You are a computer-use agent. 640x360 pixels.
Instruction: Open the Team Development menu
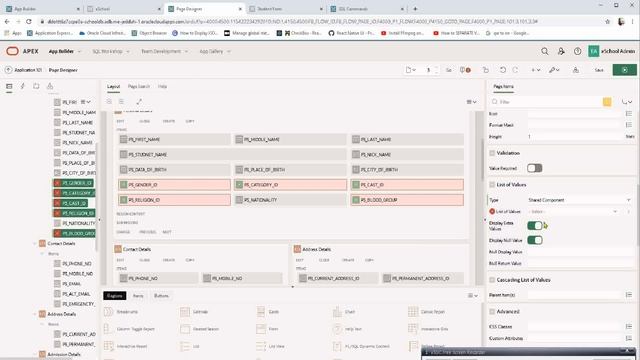pyautogui.click(x=164, y=51)
